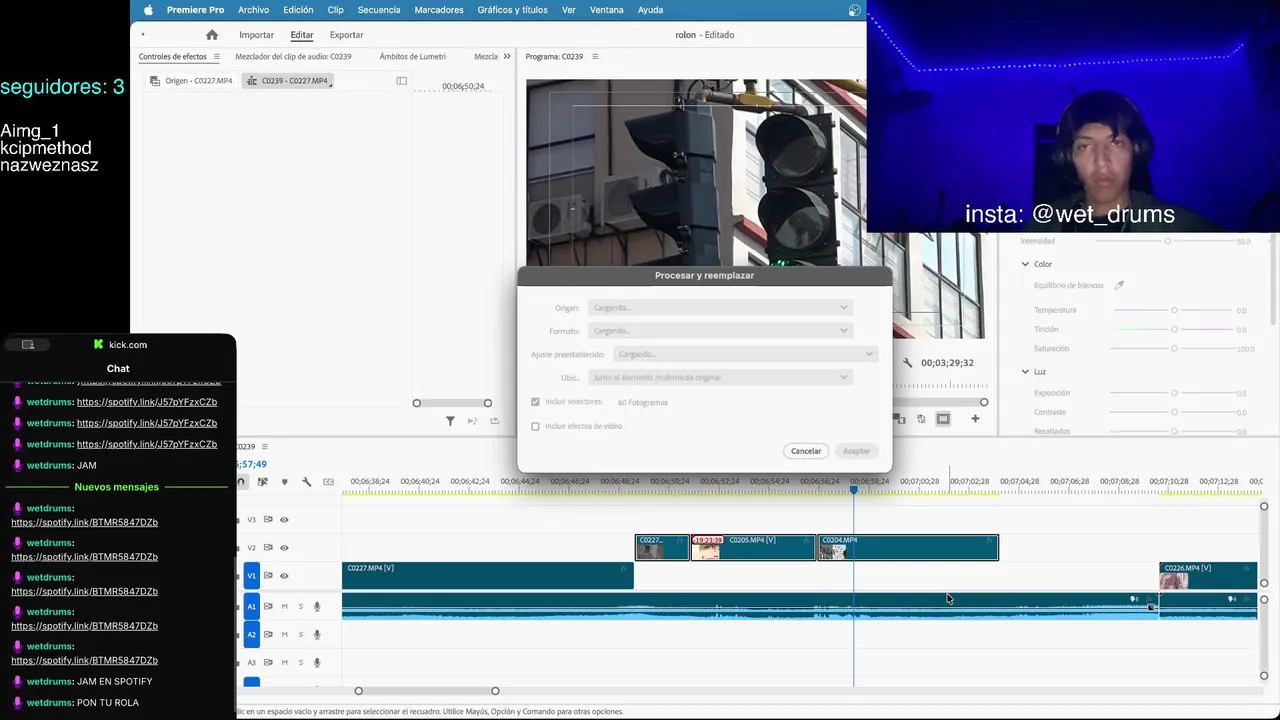The image size is (1280, 720).
Task: Open the latest Spotify BTMR5847DZb chat link
Action: pyautogui.click(x=84, y=661)
